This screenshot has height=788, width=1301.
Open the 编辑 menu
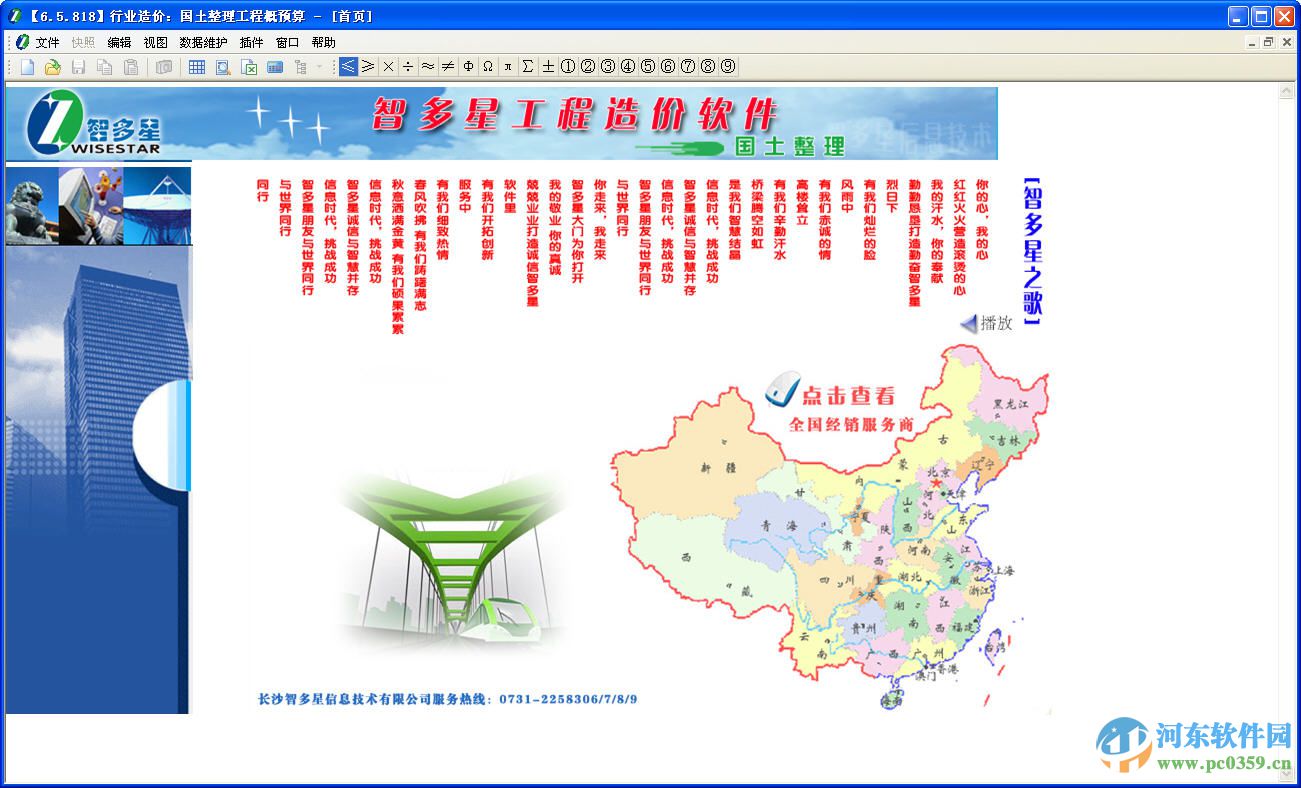pos(120,43)
